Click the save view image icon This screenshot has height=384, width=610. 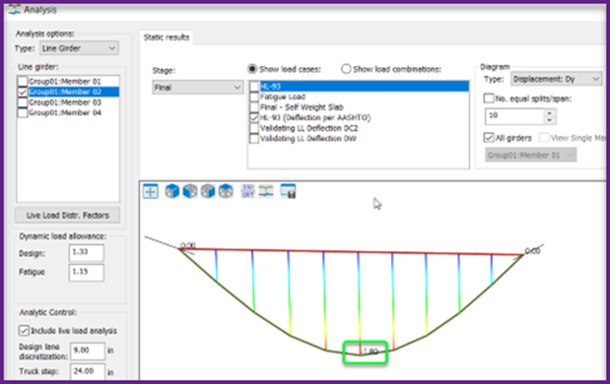point(288,191)
